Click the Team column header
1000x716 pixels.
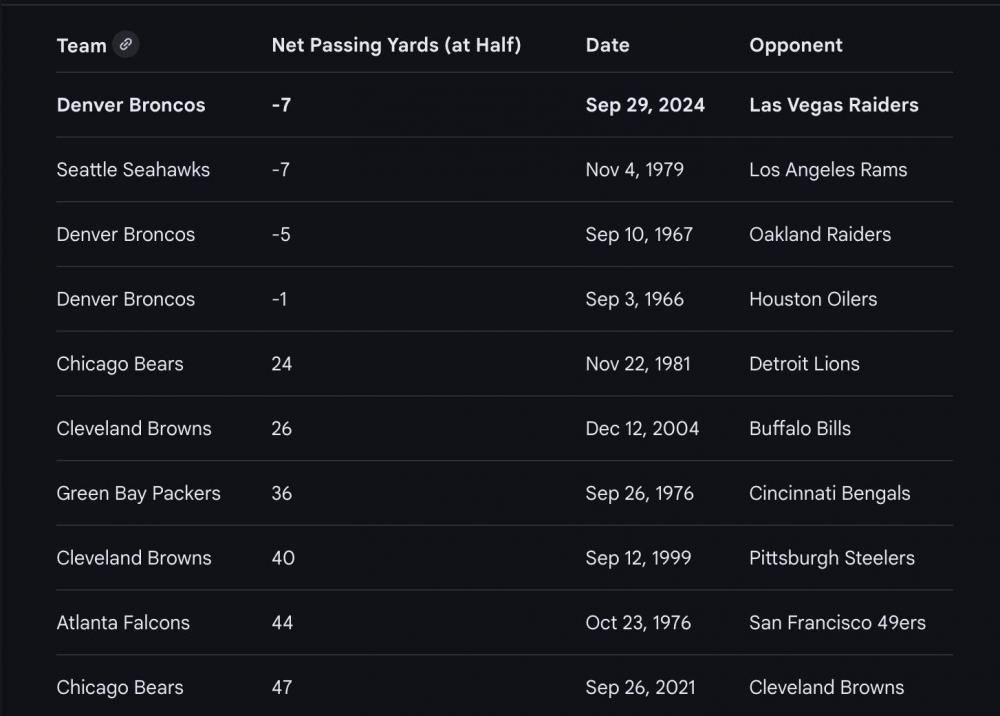click(81, 46)
